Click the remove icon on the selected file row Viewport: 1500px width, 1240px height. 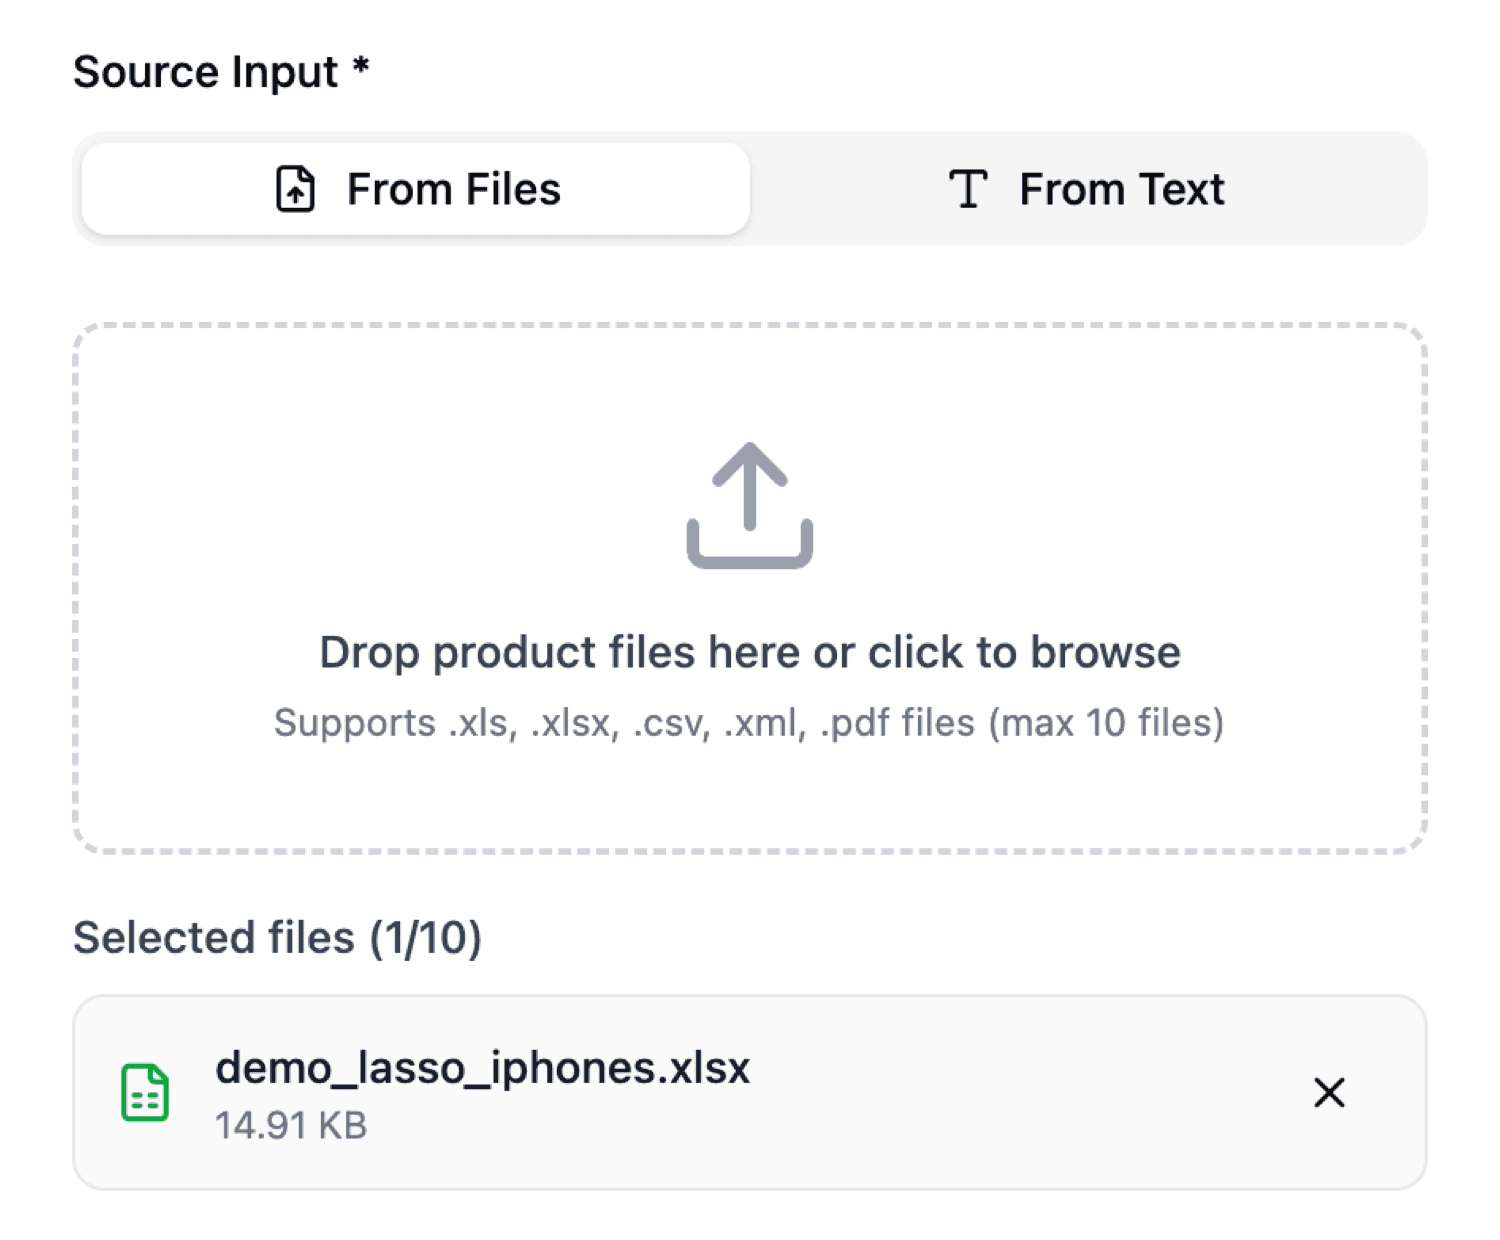click(1330, 1093)
